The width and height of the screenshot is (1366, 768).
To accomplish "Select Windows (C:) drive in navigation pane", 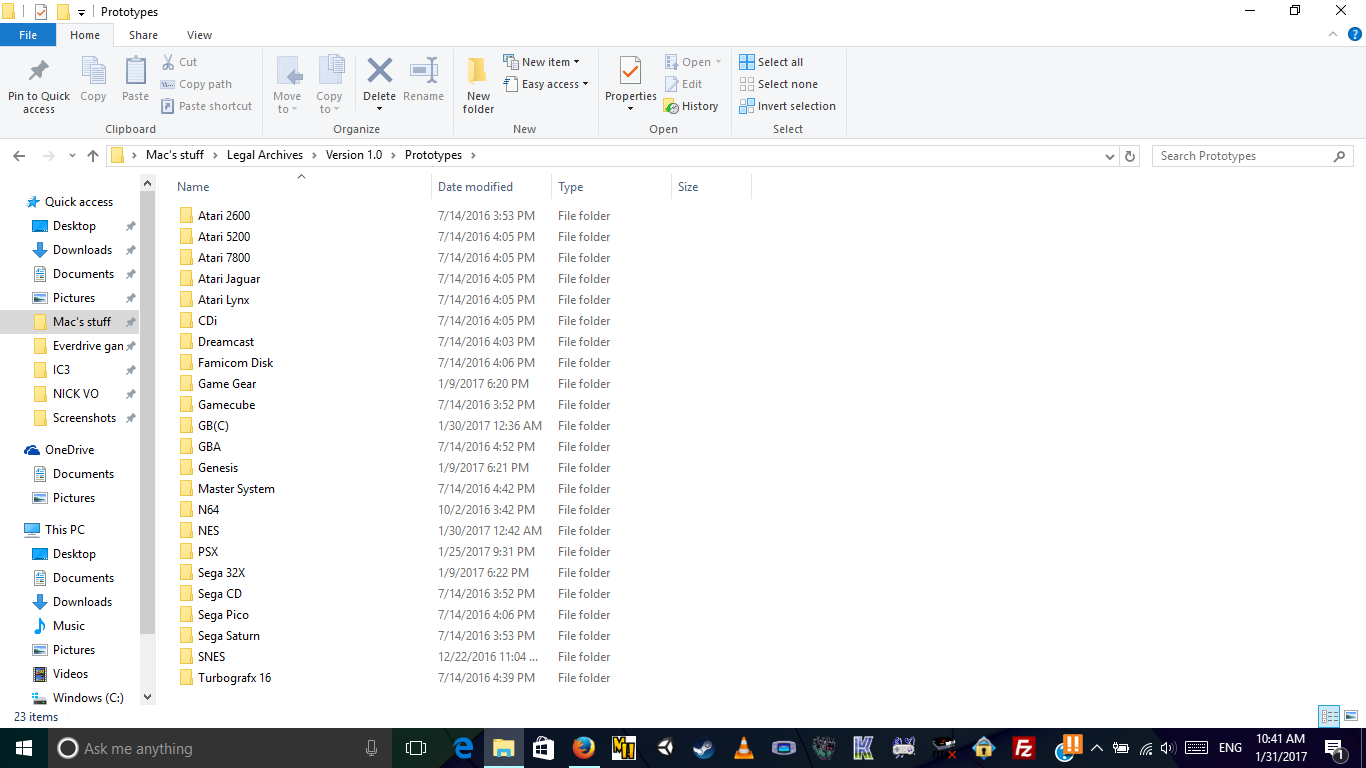I will 88,698.
